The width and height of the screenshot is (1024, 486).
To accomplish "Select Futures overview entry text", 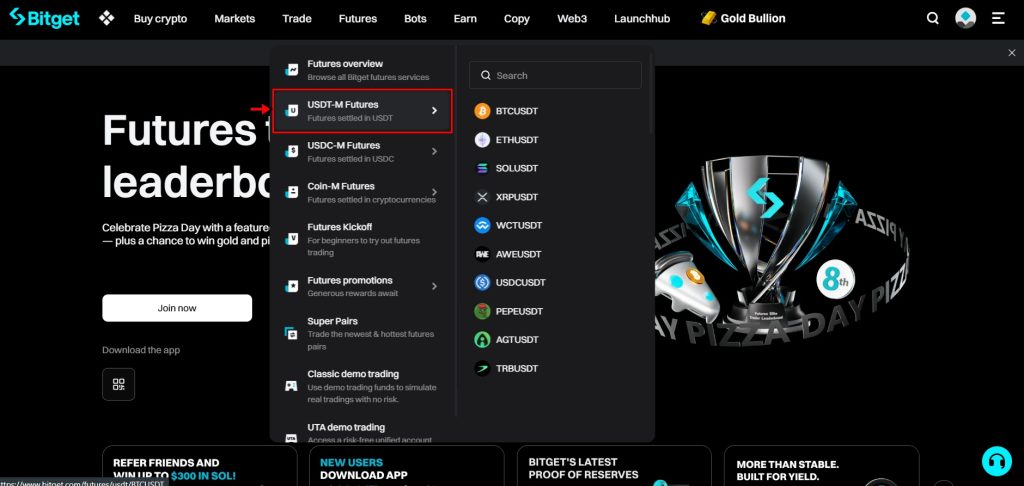I will pyautogui.click(x=345, y=64).
